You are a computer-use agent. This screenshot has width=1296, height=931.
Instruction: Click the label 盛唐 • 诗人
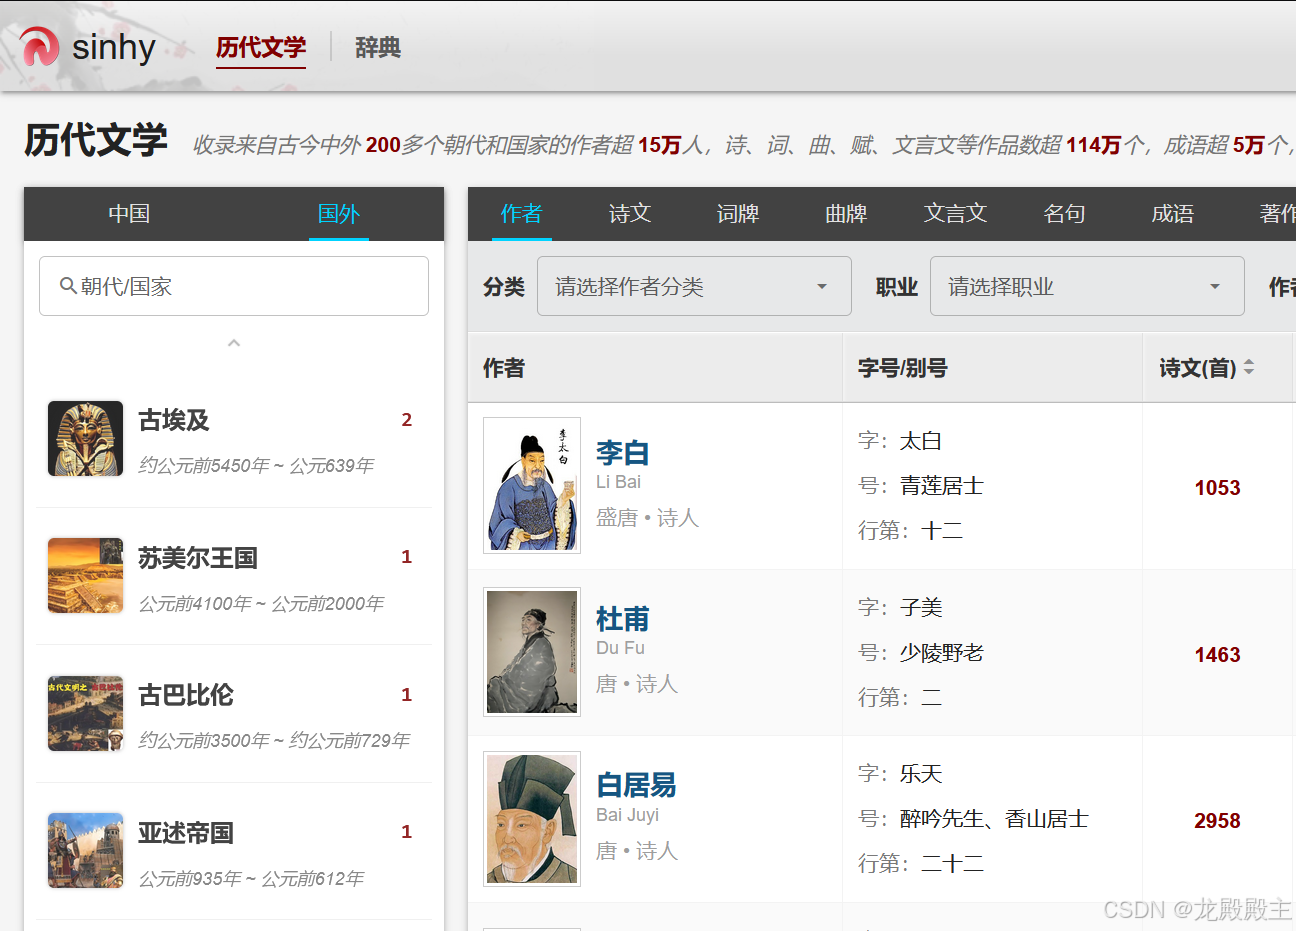[x=647, y=517]
